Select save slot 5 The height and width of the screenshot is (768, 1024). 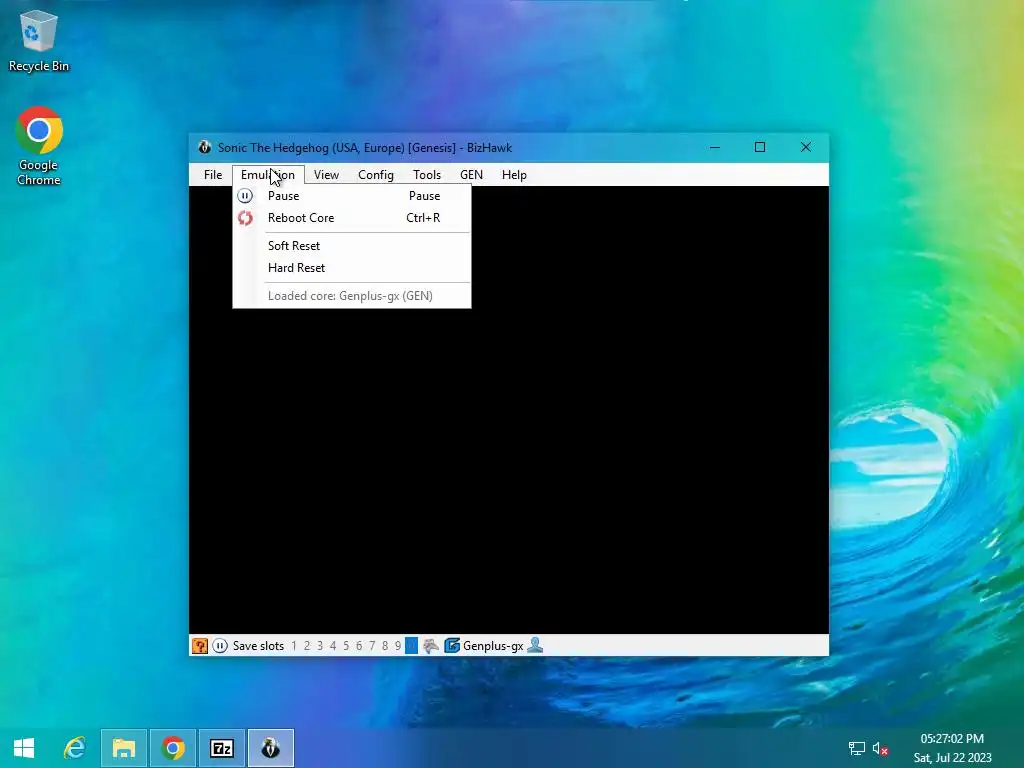(346, 646)
